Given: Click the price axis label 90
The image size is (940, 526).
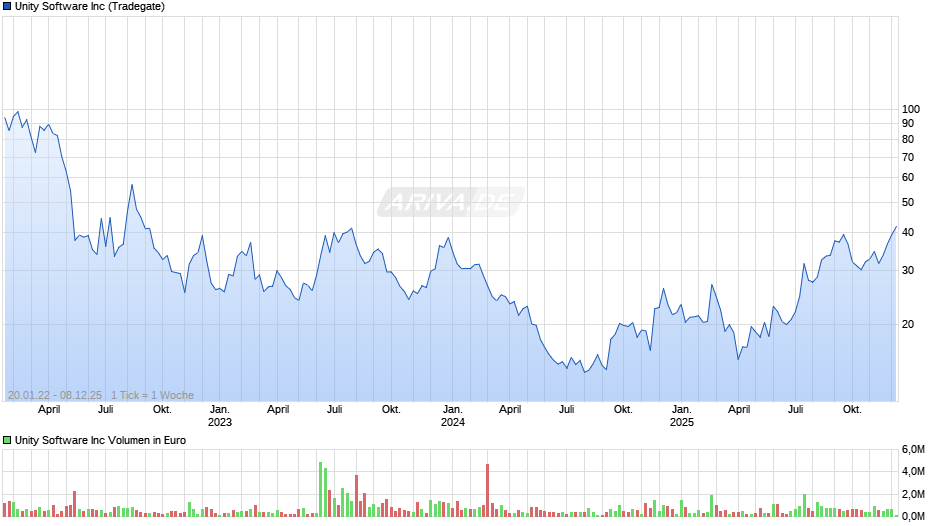Looking at the screenshot, I should (908, 124).
